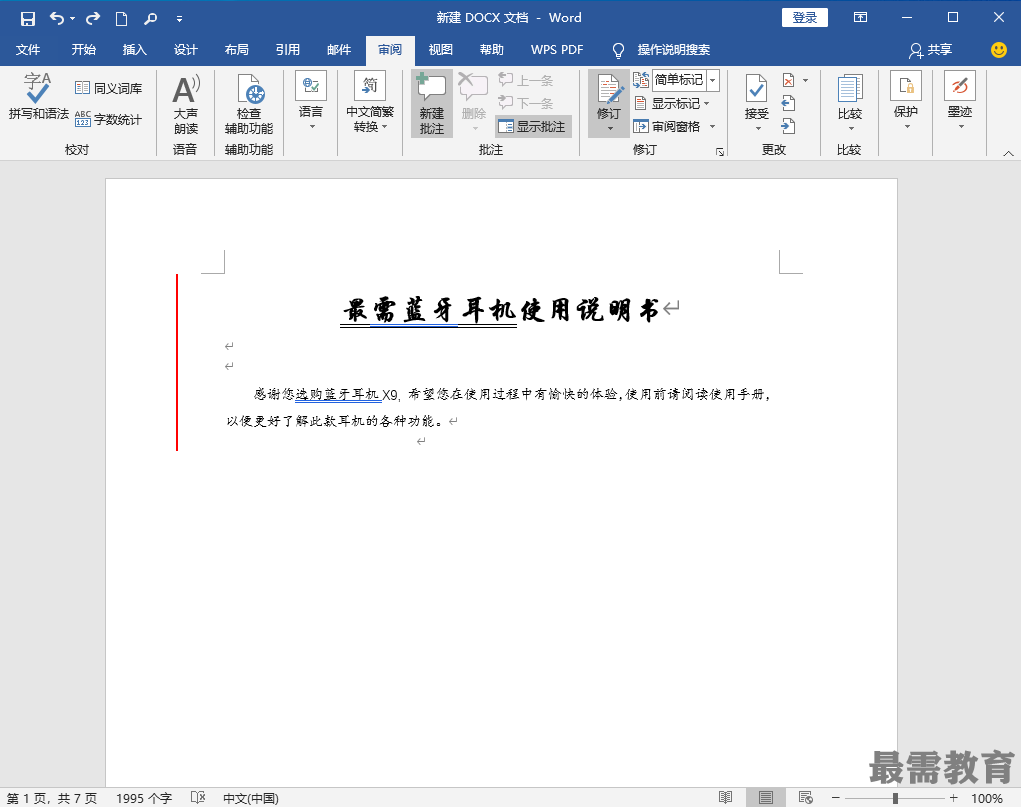The image size is (1021, 807).
Task: Switch to the 视图 tab
Action: point(440,50)
